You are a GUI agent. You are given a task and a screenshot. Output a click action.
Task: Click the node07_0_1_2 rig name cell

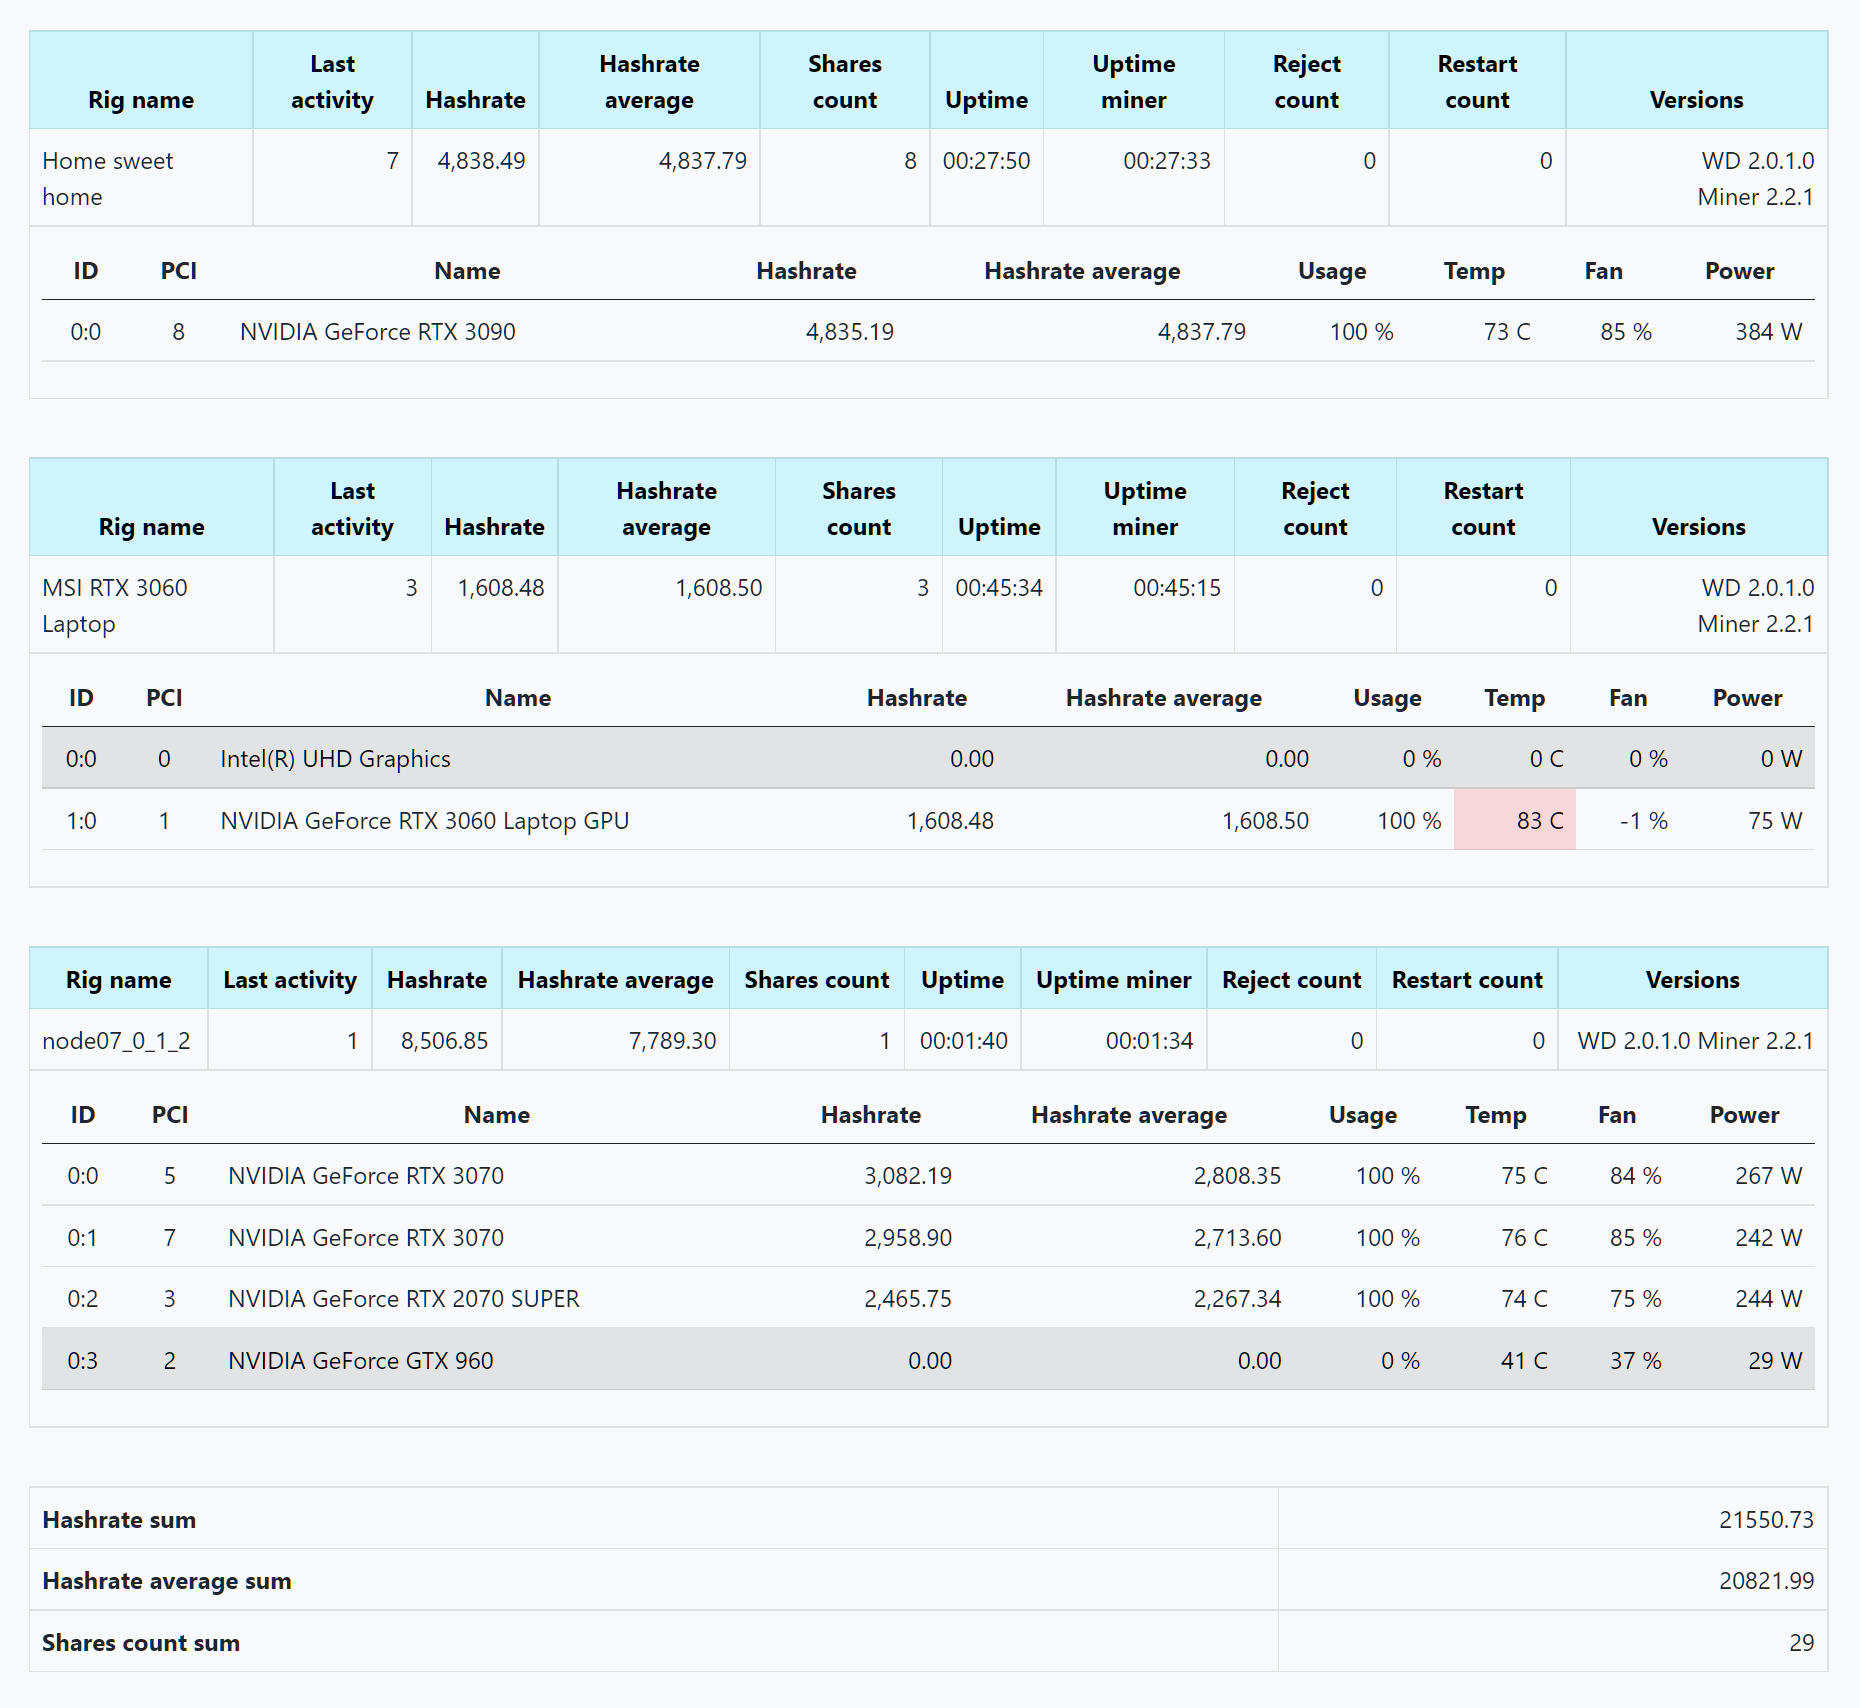[116, 1040]
